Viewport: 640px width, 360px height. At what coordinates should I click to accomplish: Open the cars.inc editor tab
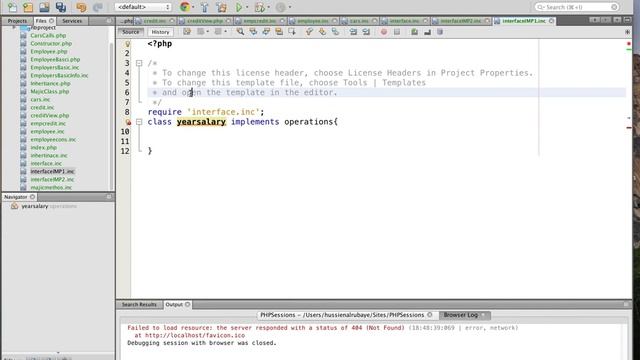point(359,21)
